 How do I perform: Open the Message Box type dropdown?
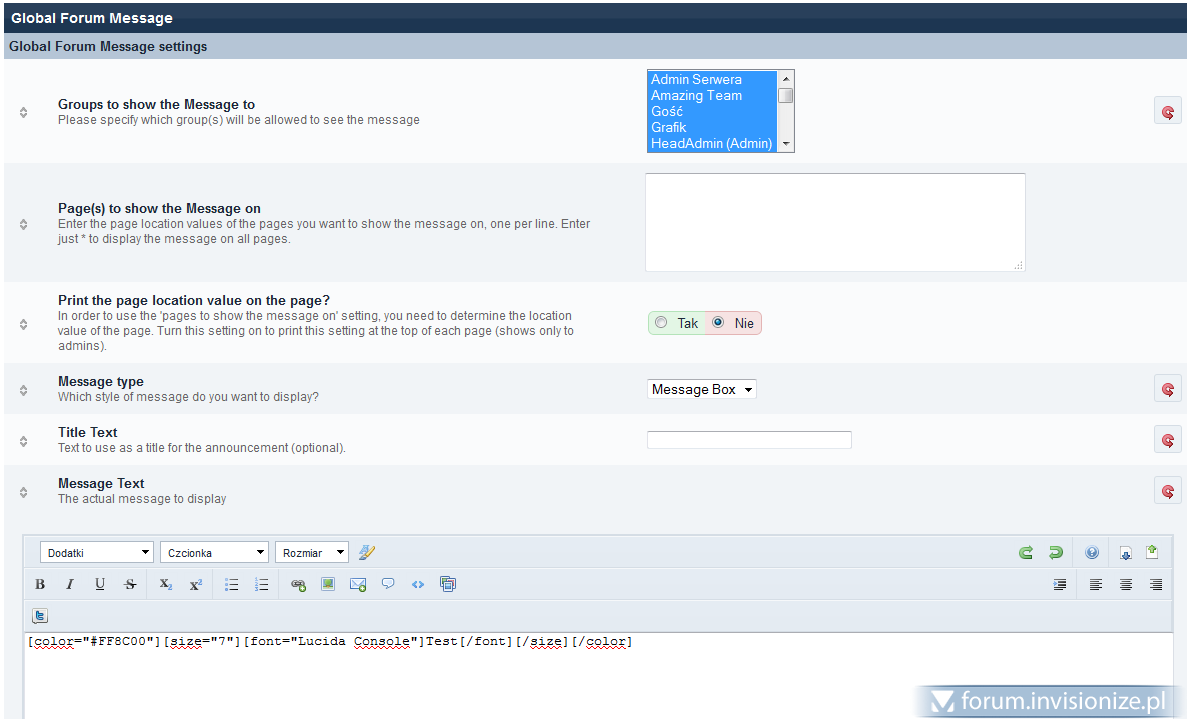[x=702, y=389]
